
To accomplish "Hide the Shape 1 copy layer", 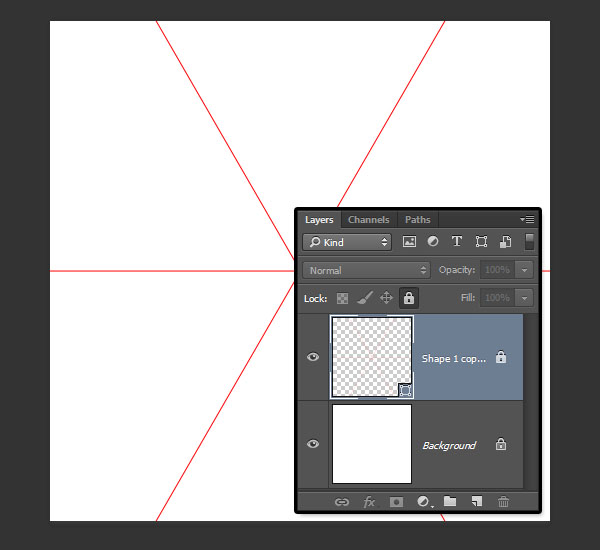I will (x=313, y=357).
